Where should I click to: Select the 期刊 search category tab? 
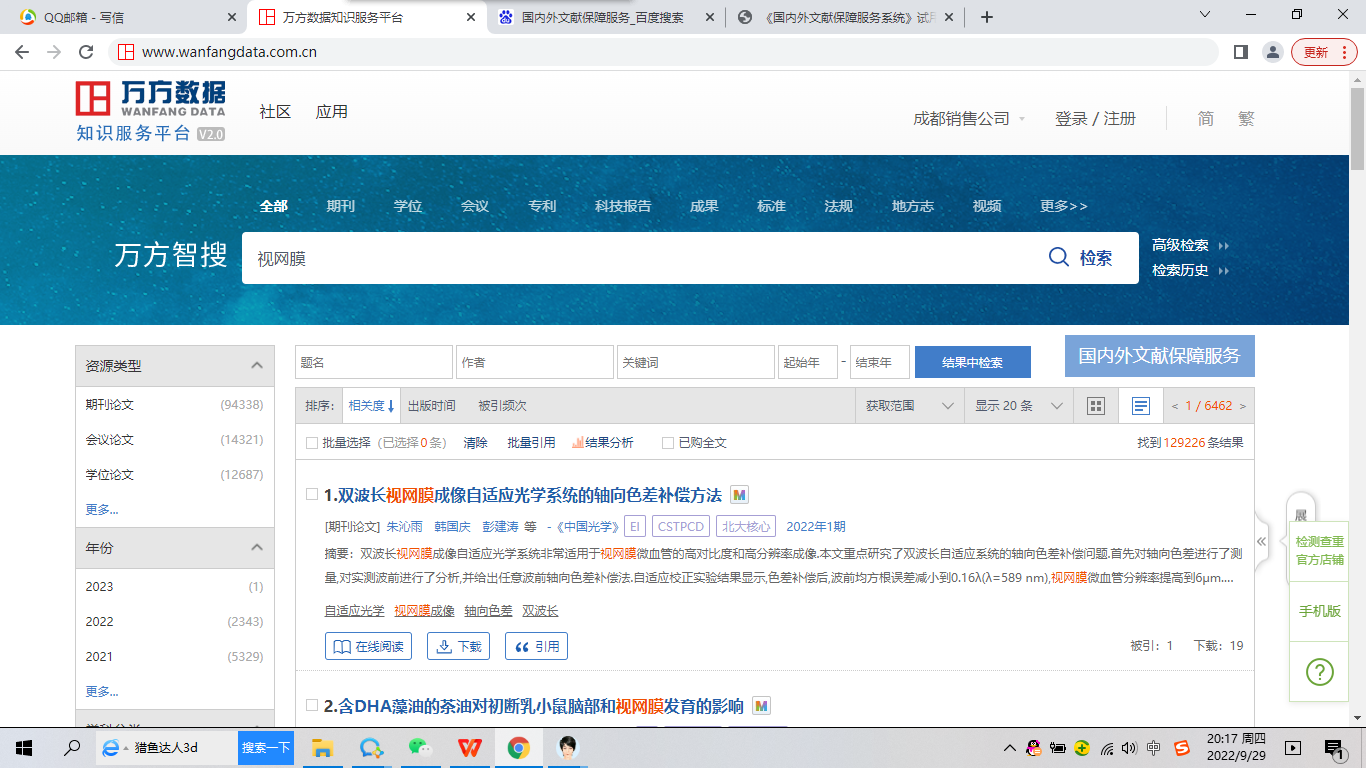pos(340,206)
